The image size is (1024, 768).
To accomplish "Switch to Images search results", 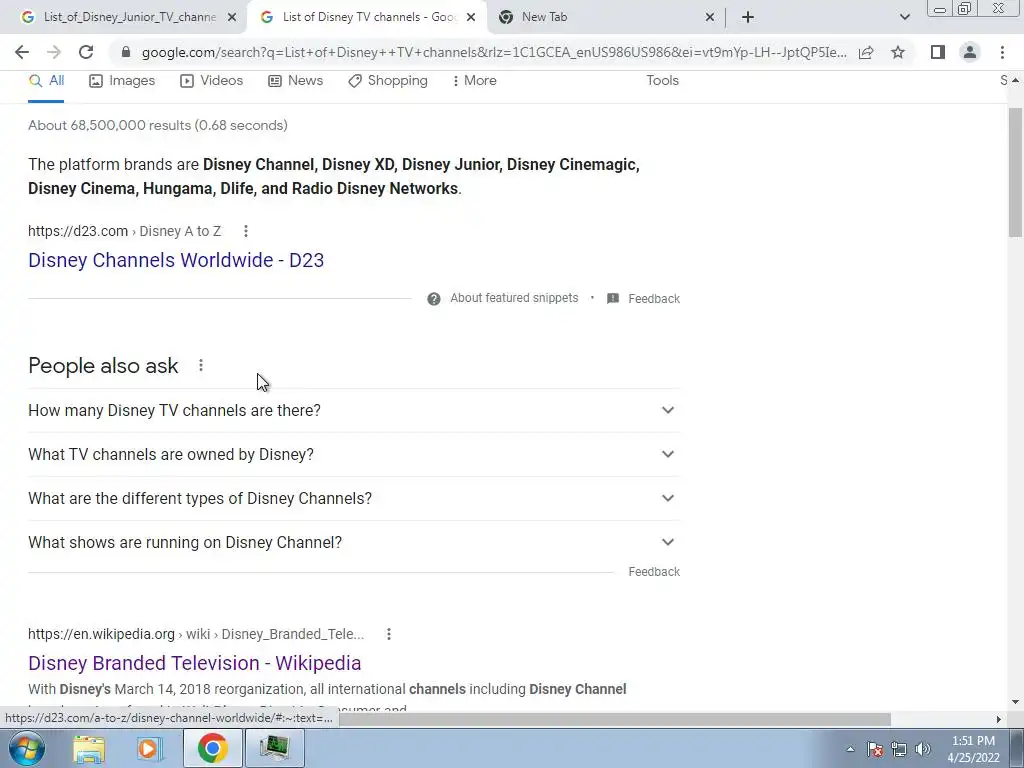I will tap(122, 80).
